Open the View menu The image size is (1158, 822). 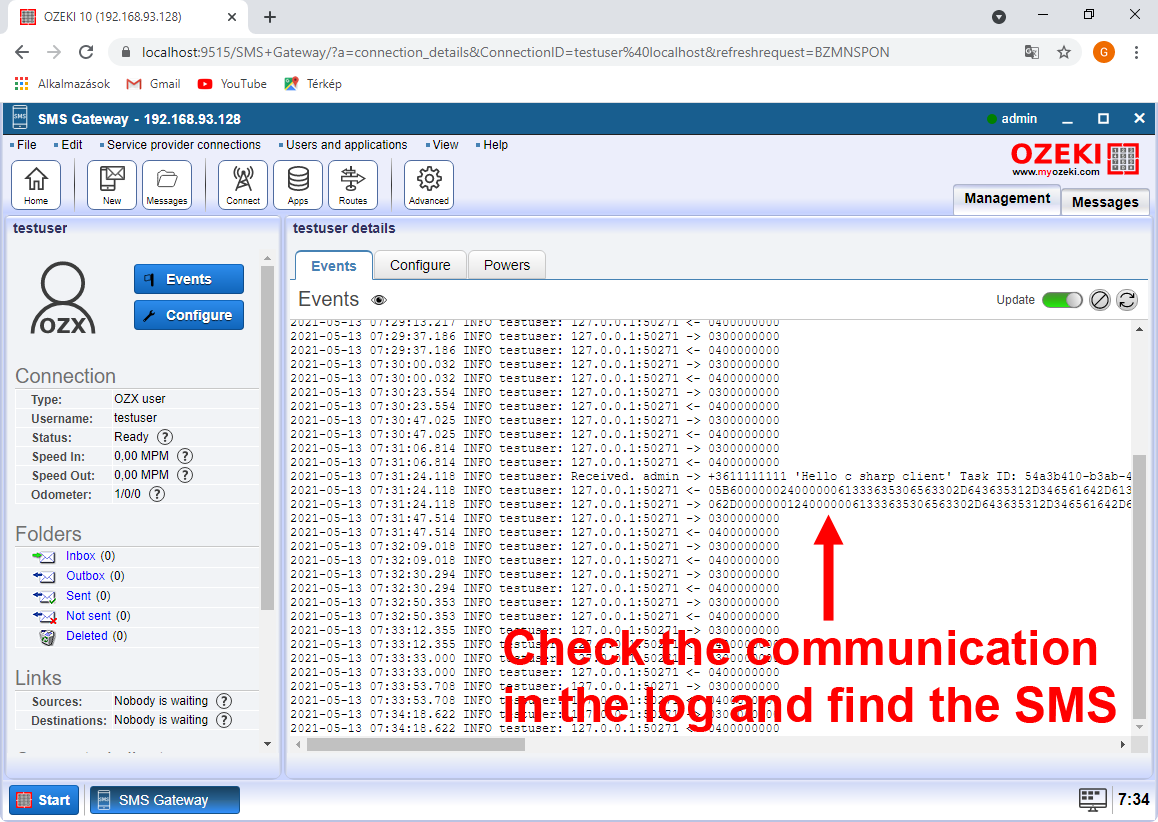[445, 145]
